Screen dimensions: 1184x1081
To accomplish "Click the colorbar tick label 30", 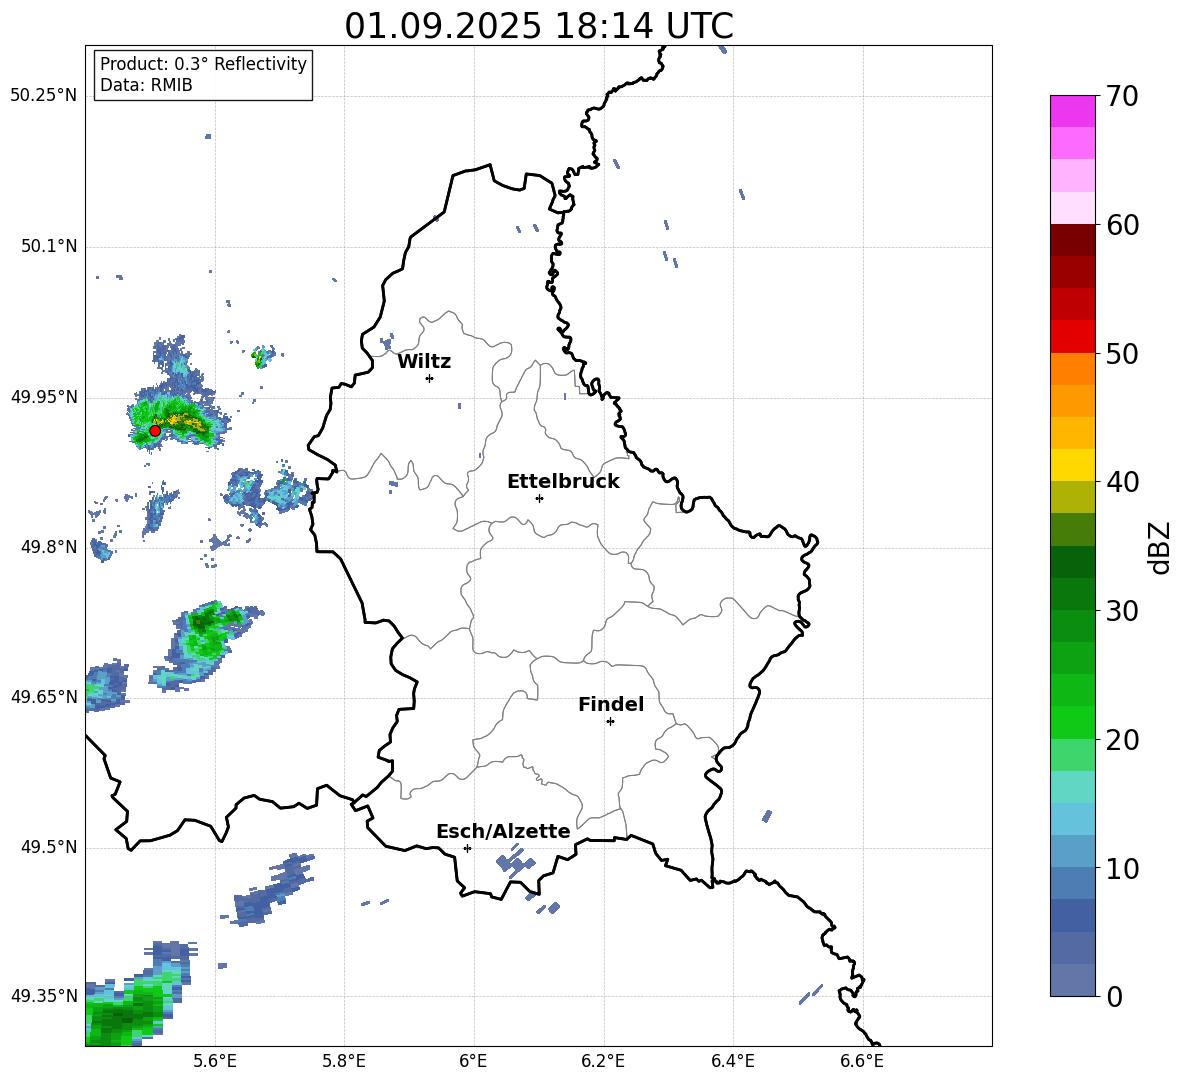I will click(1122, 611).
